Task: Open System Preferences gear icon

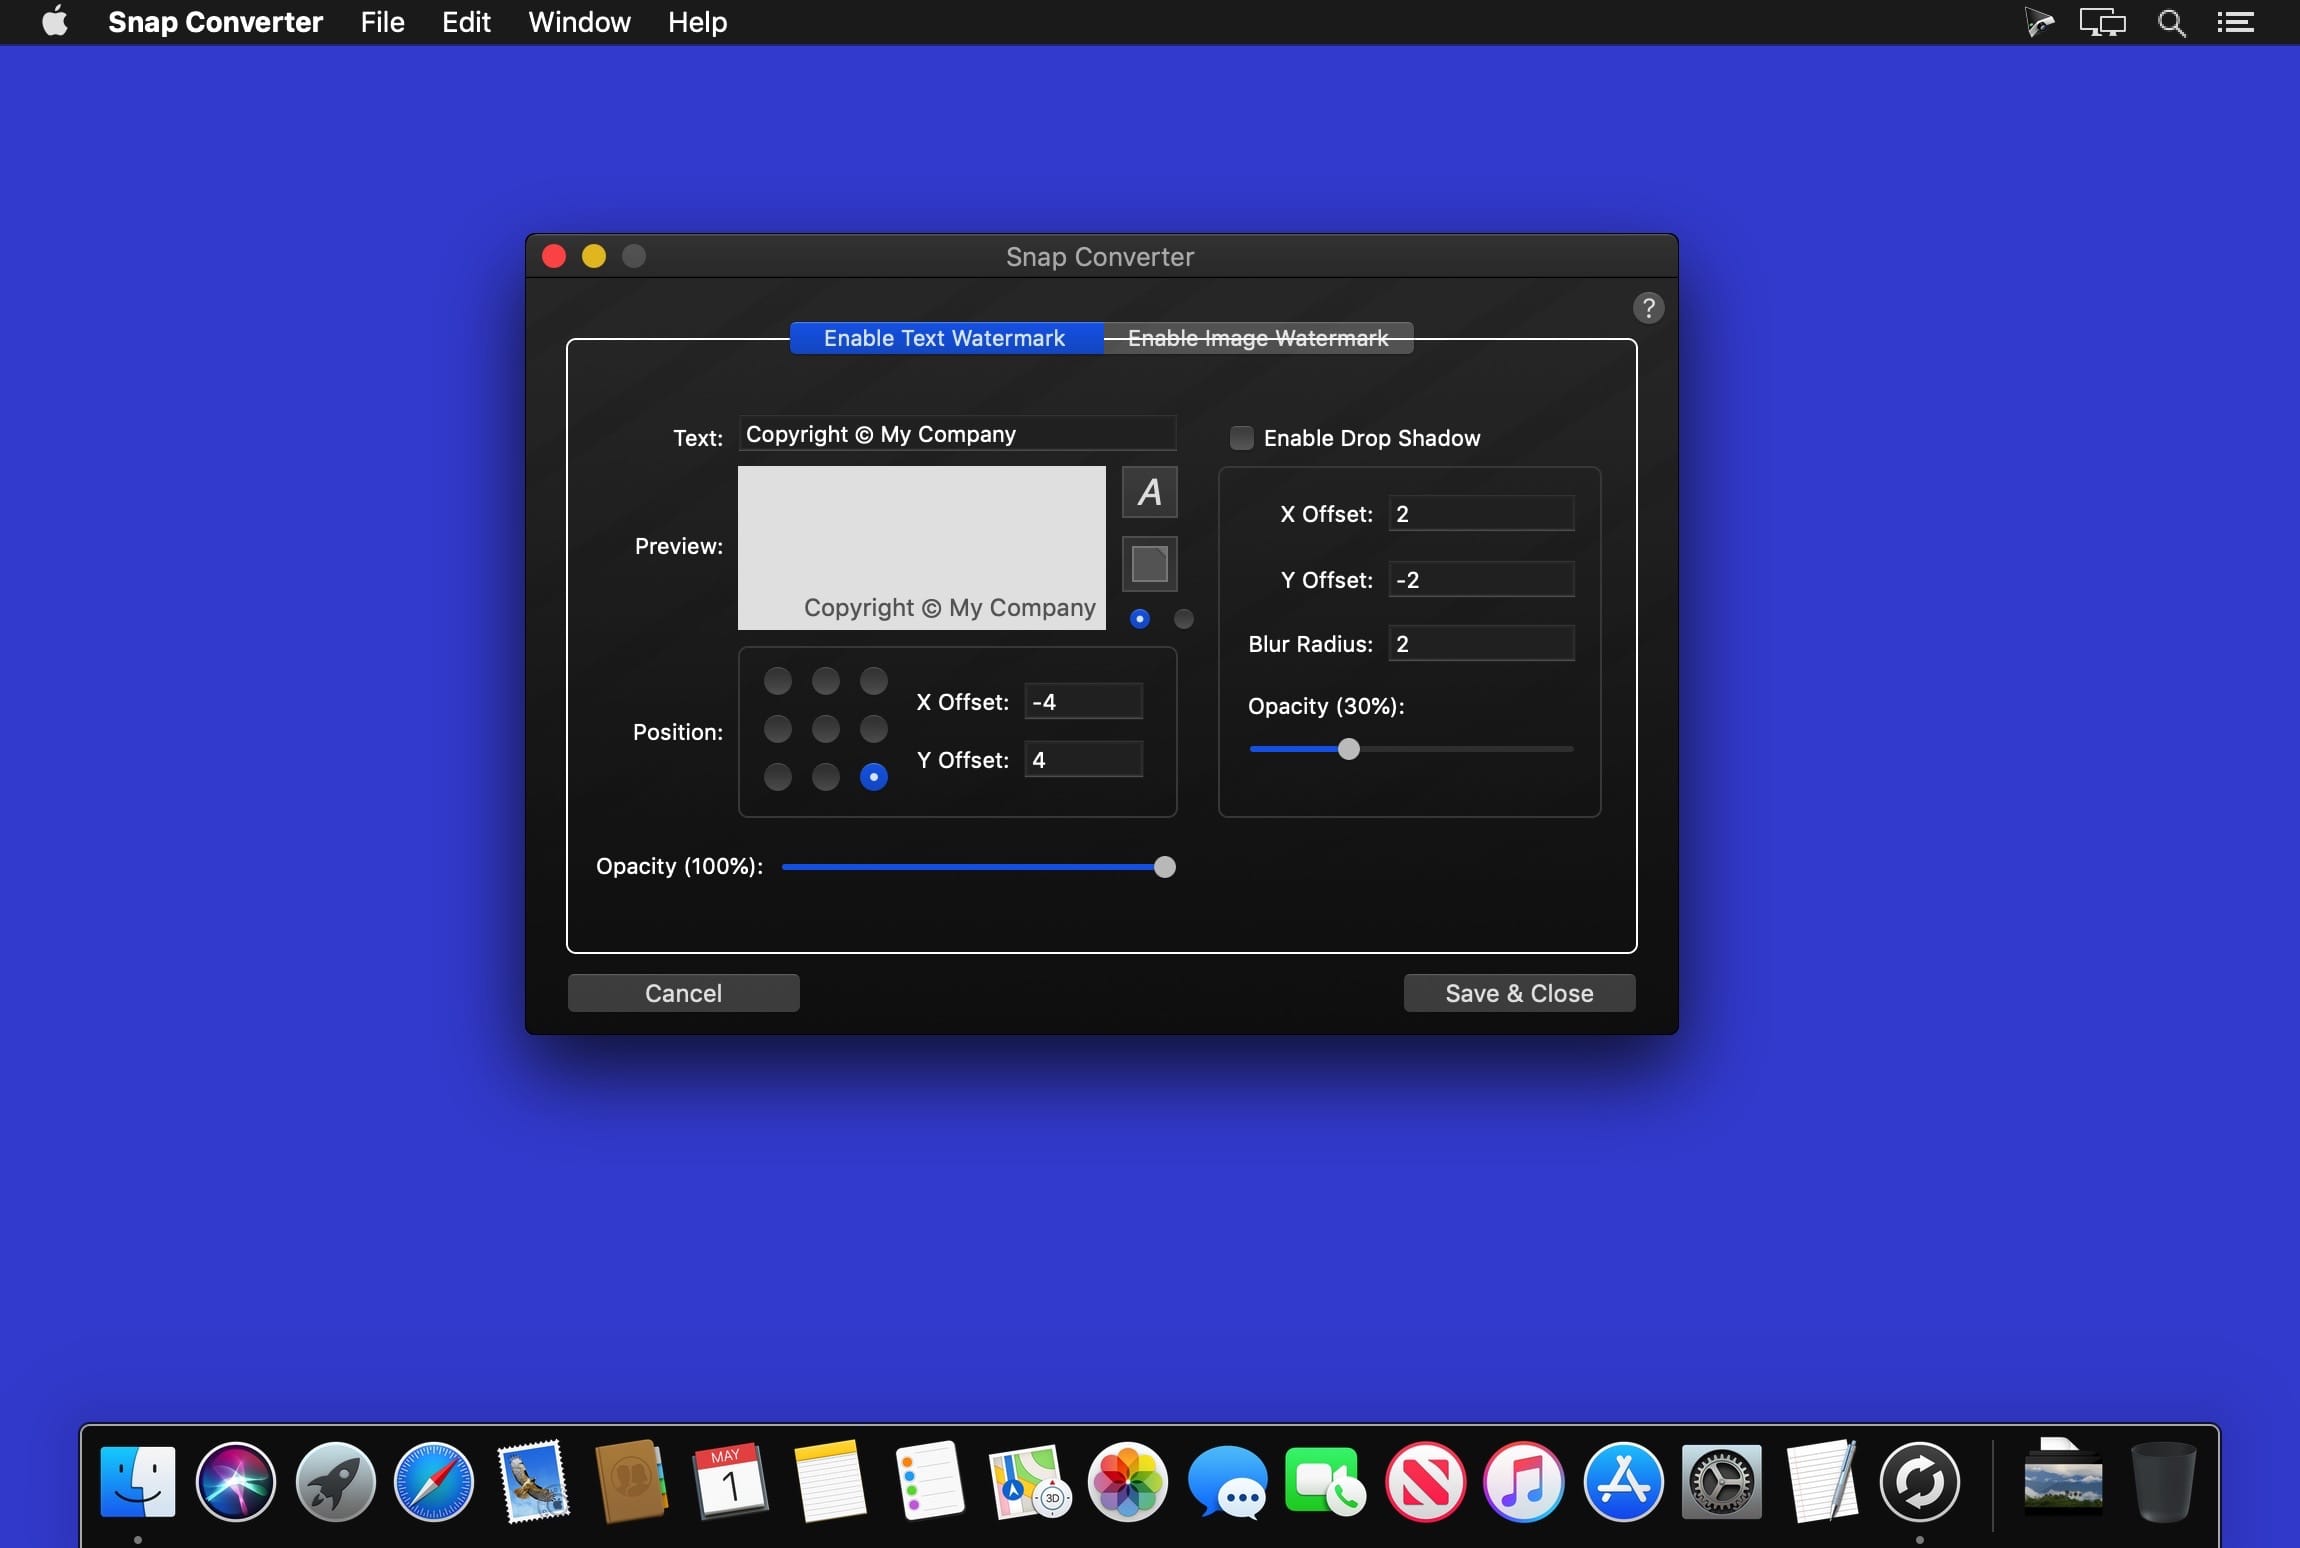Action: [1721, 1482]
